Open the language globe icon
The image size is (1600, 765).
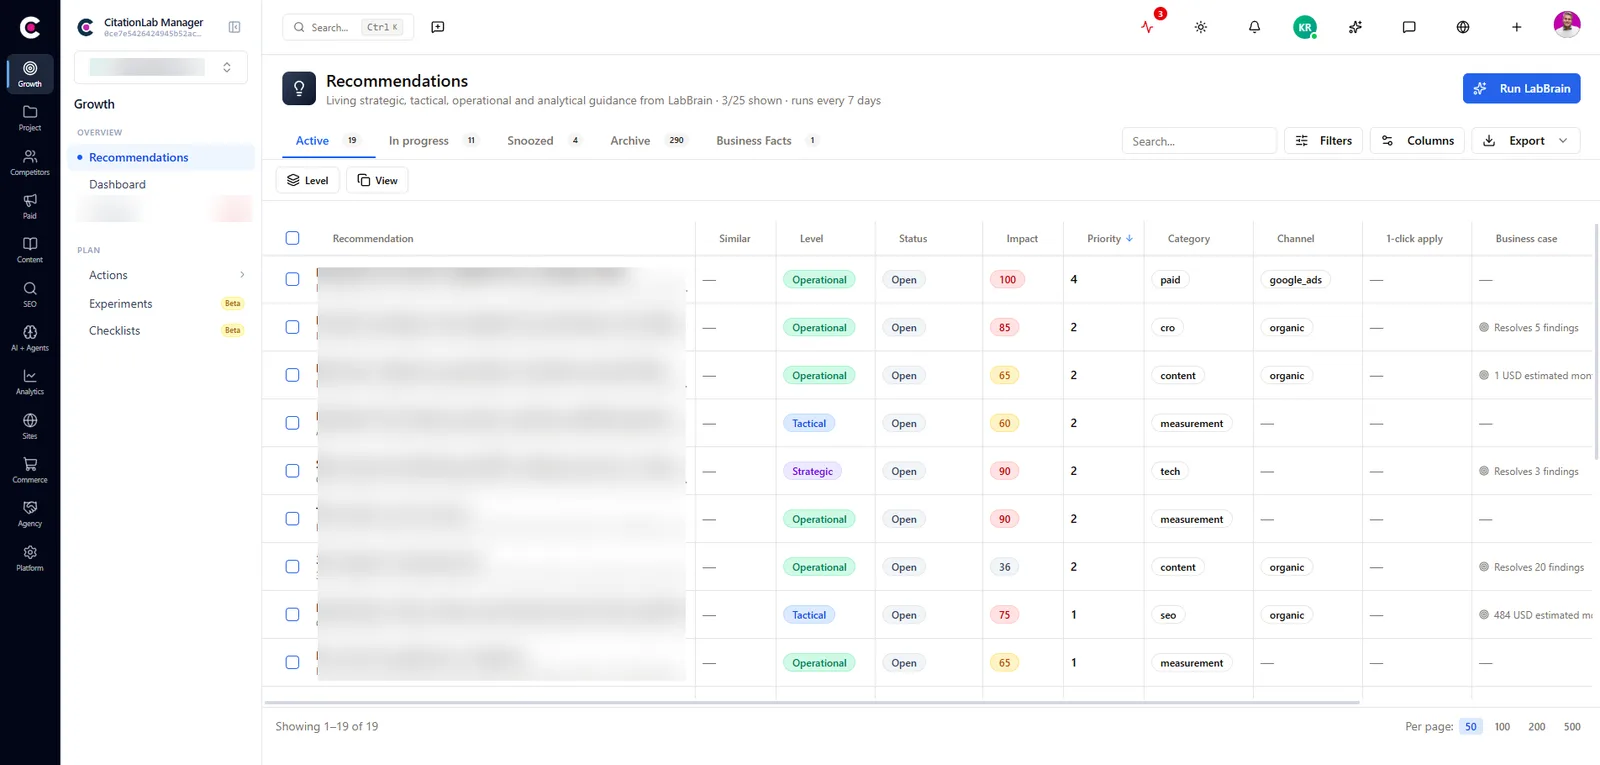pyautogui.click(x=1463, y=27)
